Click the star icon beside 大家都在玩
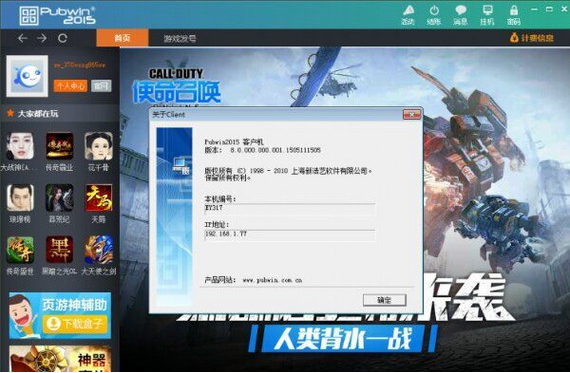The image size is (570, 373). pyautogui.click(x=10, y=113)
